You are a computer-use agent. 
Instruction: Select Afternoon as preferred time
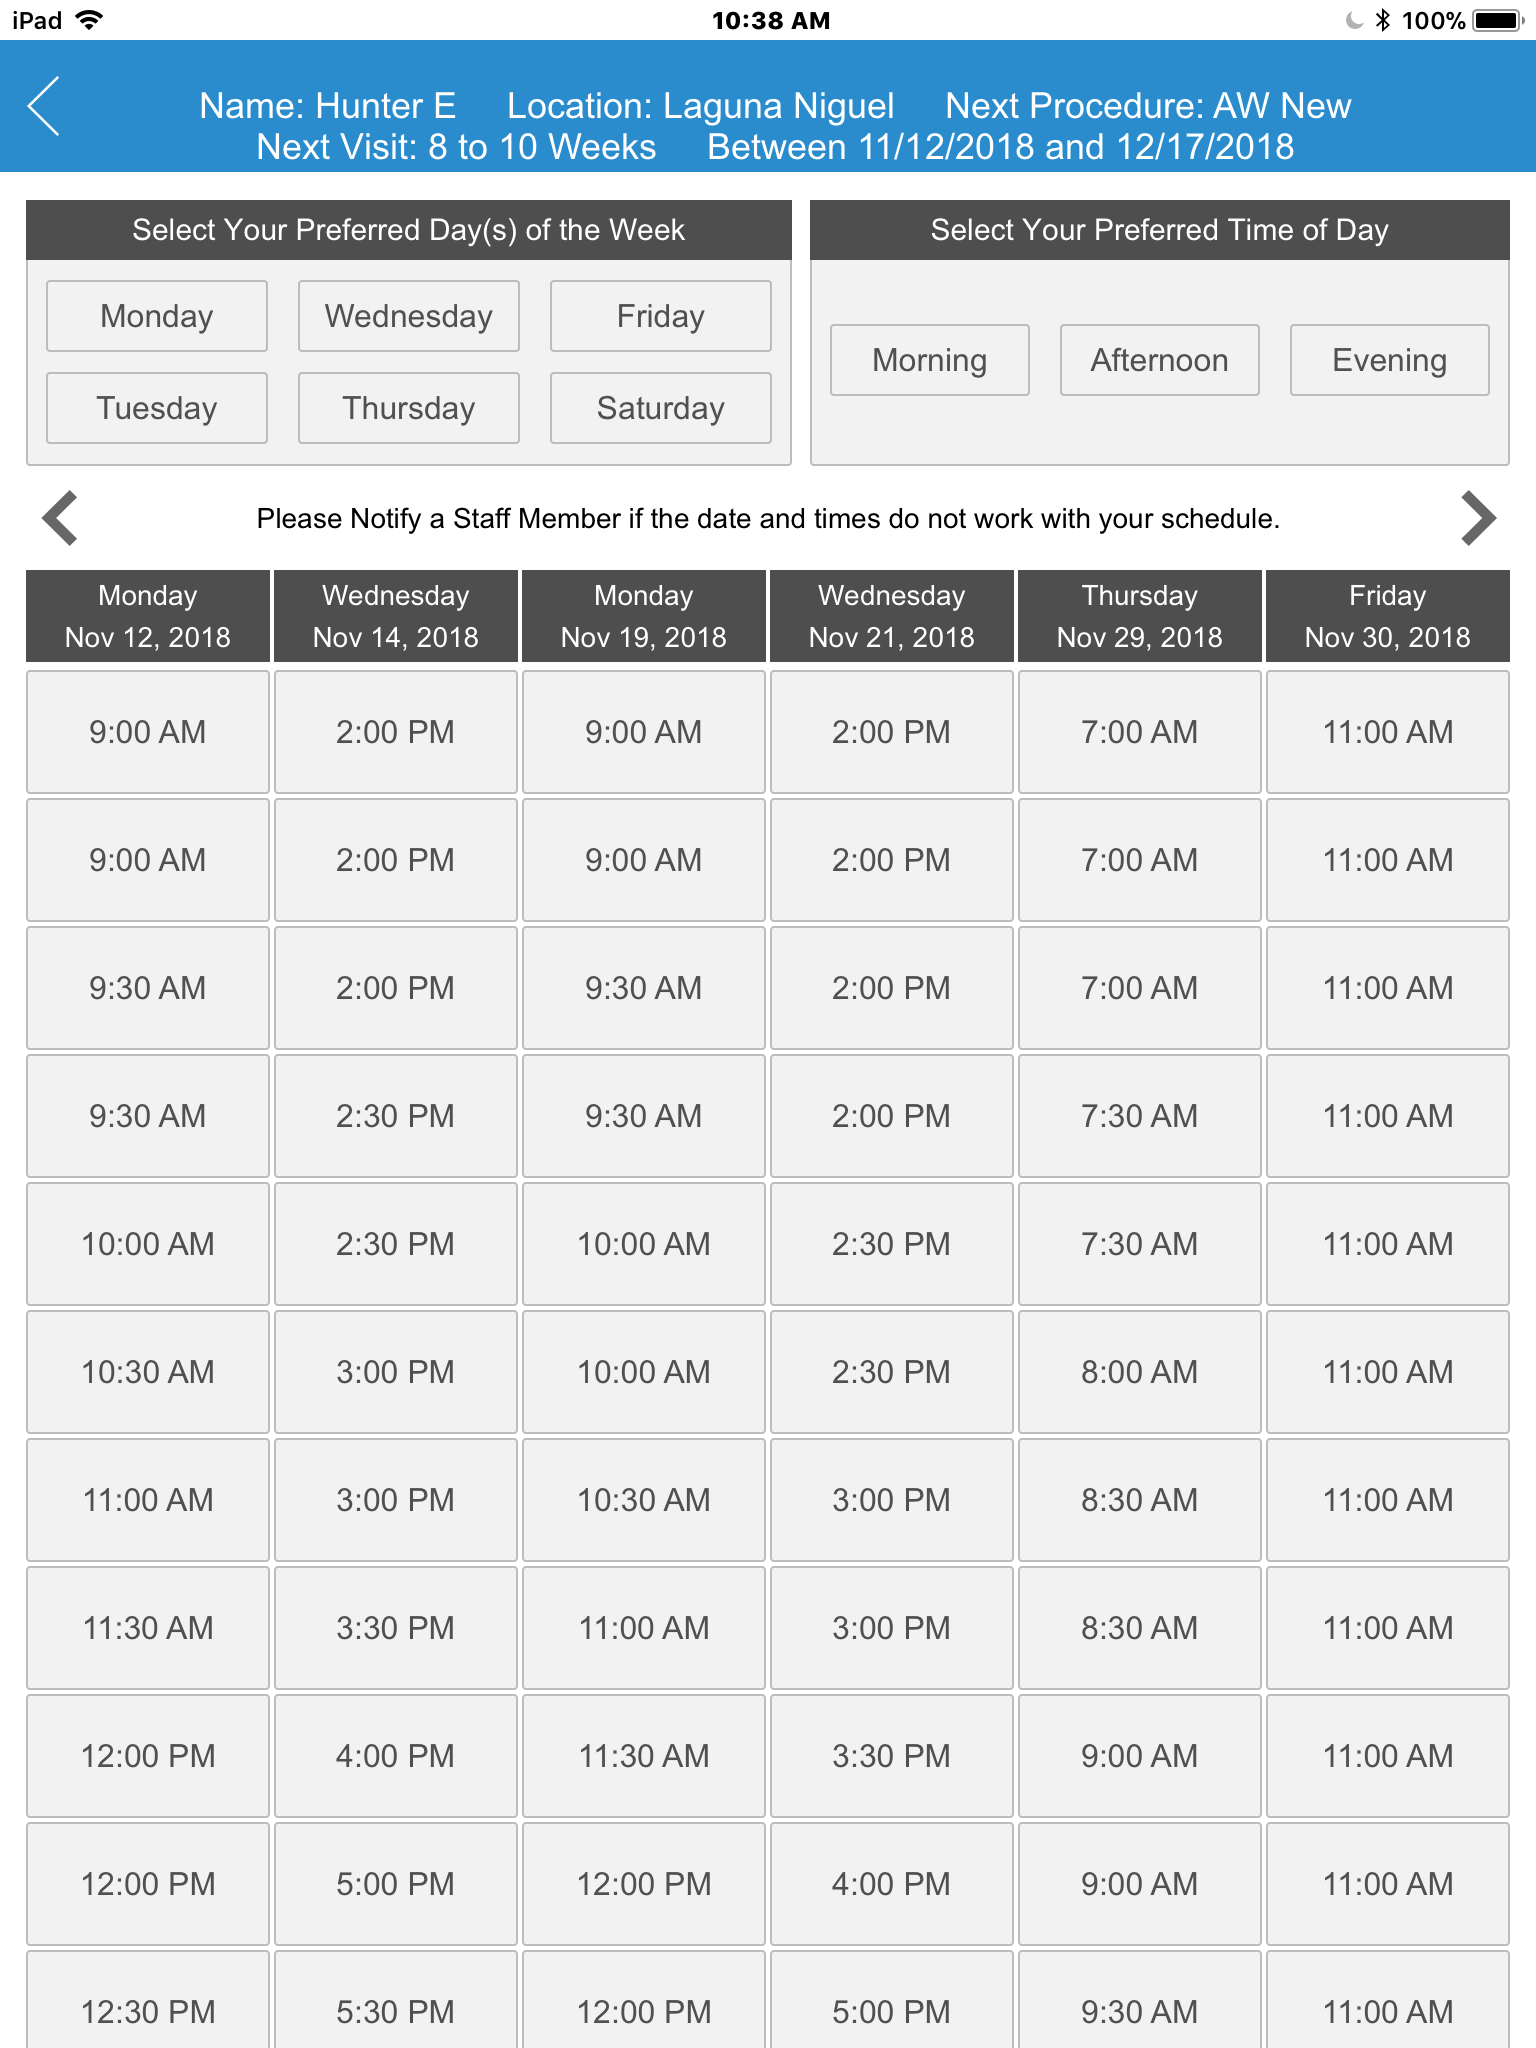pos(1159,360)
